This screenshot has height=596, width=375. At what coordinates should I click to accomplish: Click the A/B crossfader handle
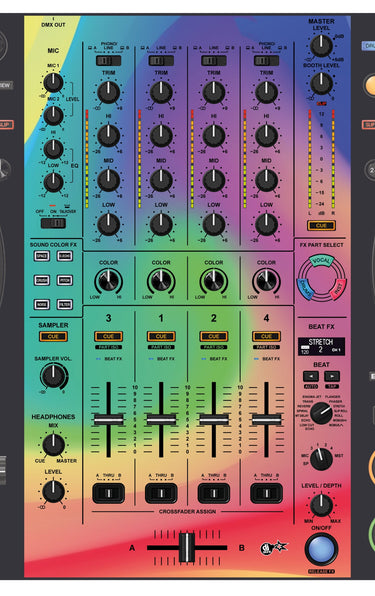click(x=187, y=548)
